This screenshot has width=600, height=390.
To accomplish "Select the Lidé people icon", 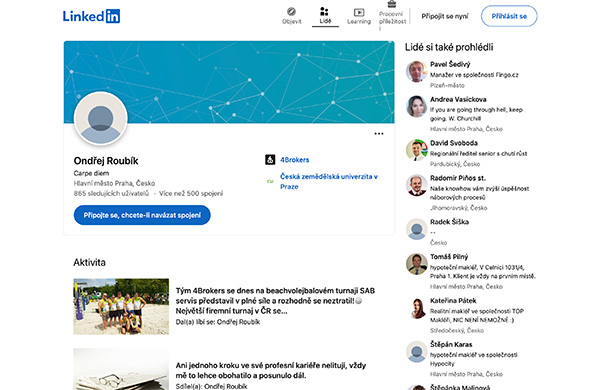I will [x=324, y=11].
